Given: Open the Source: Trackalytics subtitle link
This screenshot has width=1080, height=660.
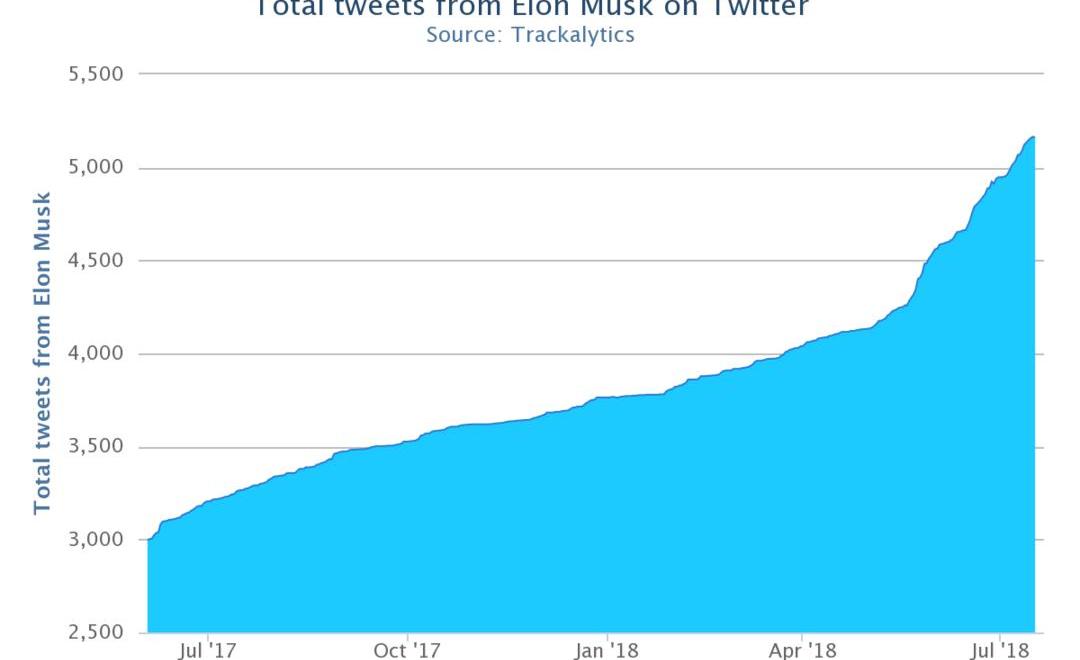Looking at the screenshot, I should tap(530, 35).
